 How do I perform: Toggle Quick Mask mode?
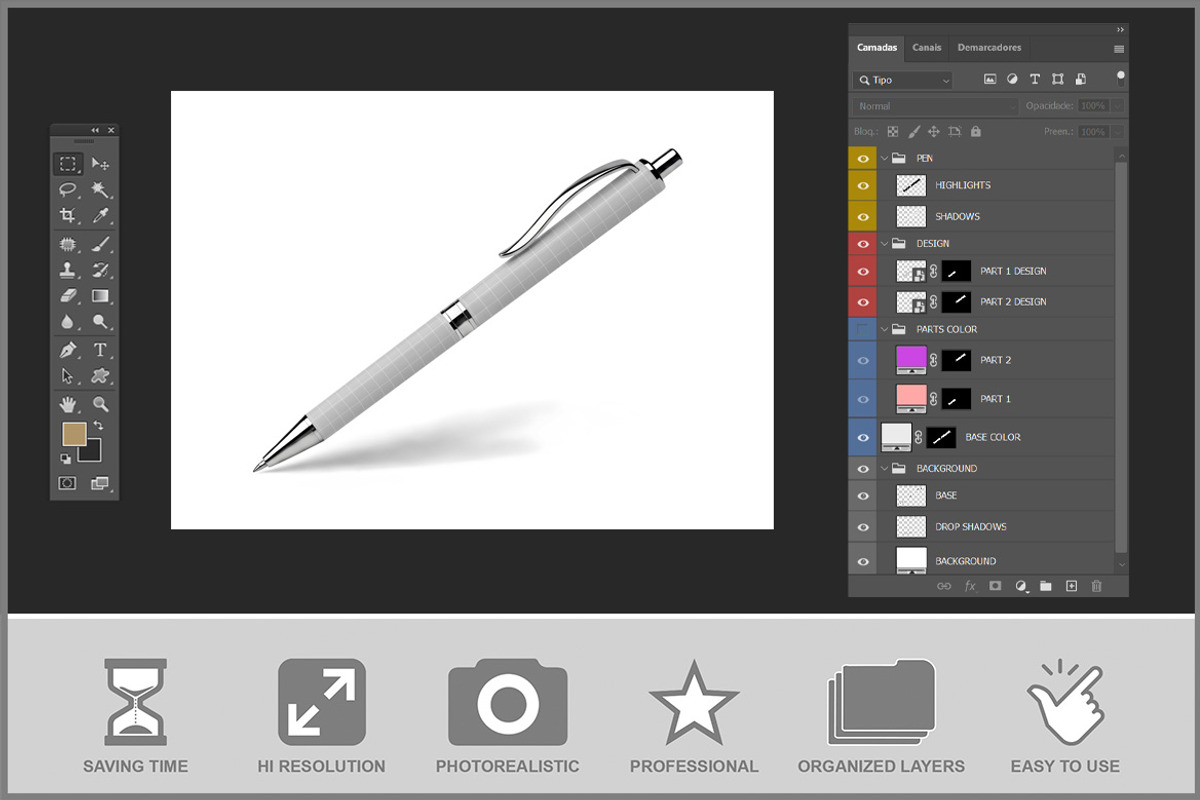(x=68, y=483)
